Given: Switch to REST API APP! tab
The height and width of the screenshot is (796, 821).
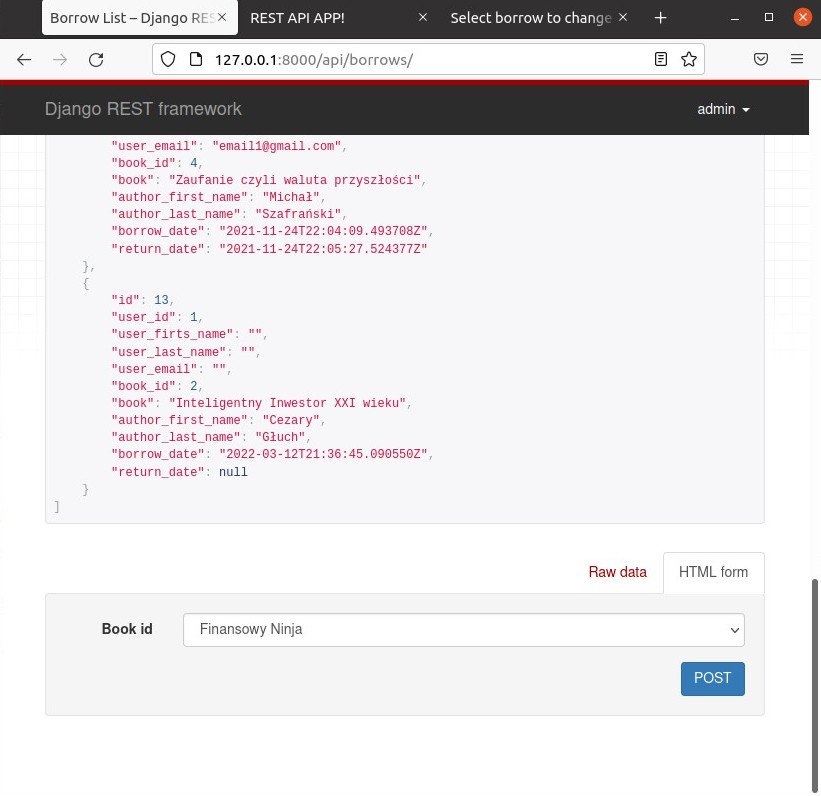Looking at the screenshot, I should pyautogui.click(x=330, y=18).
